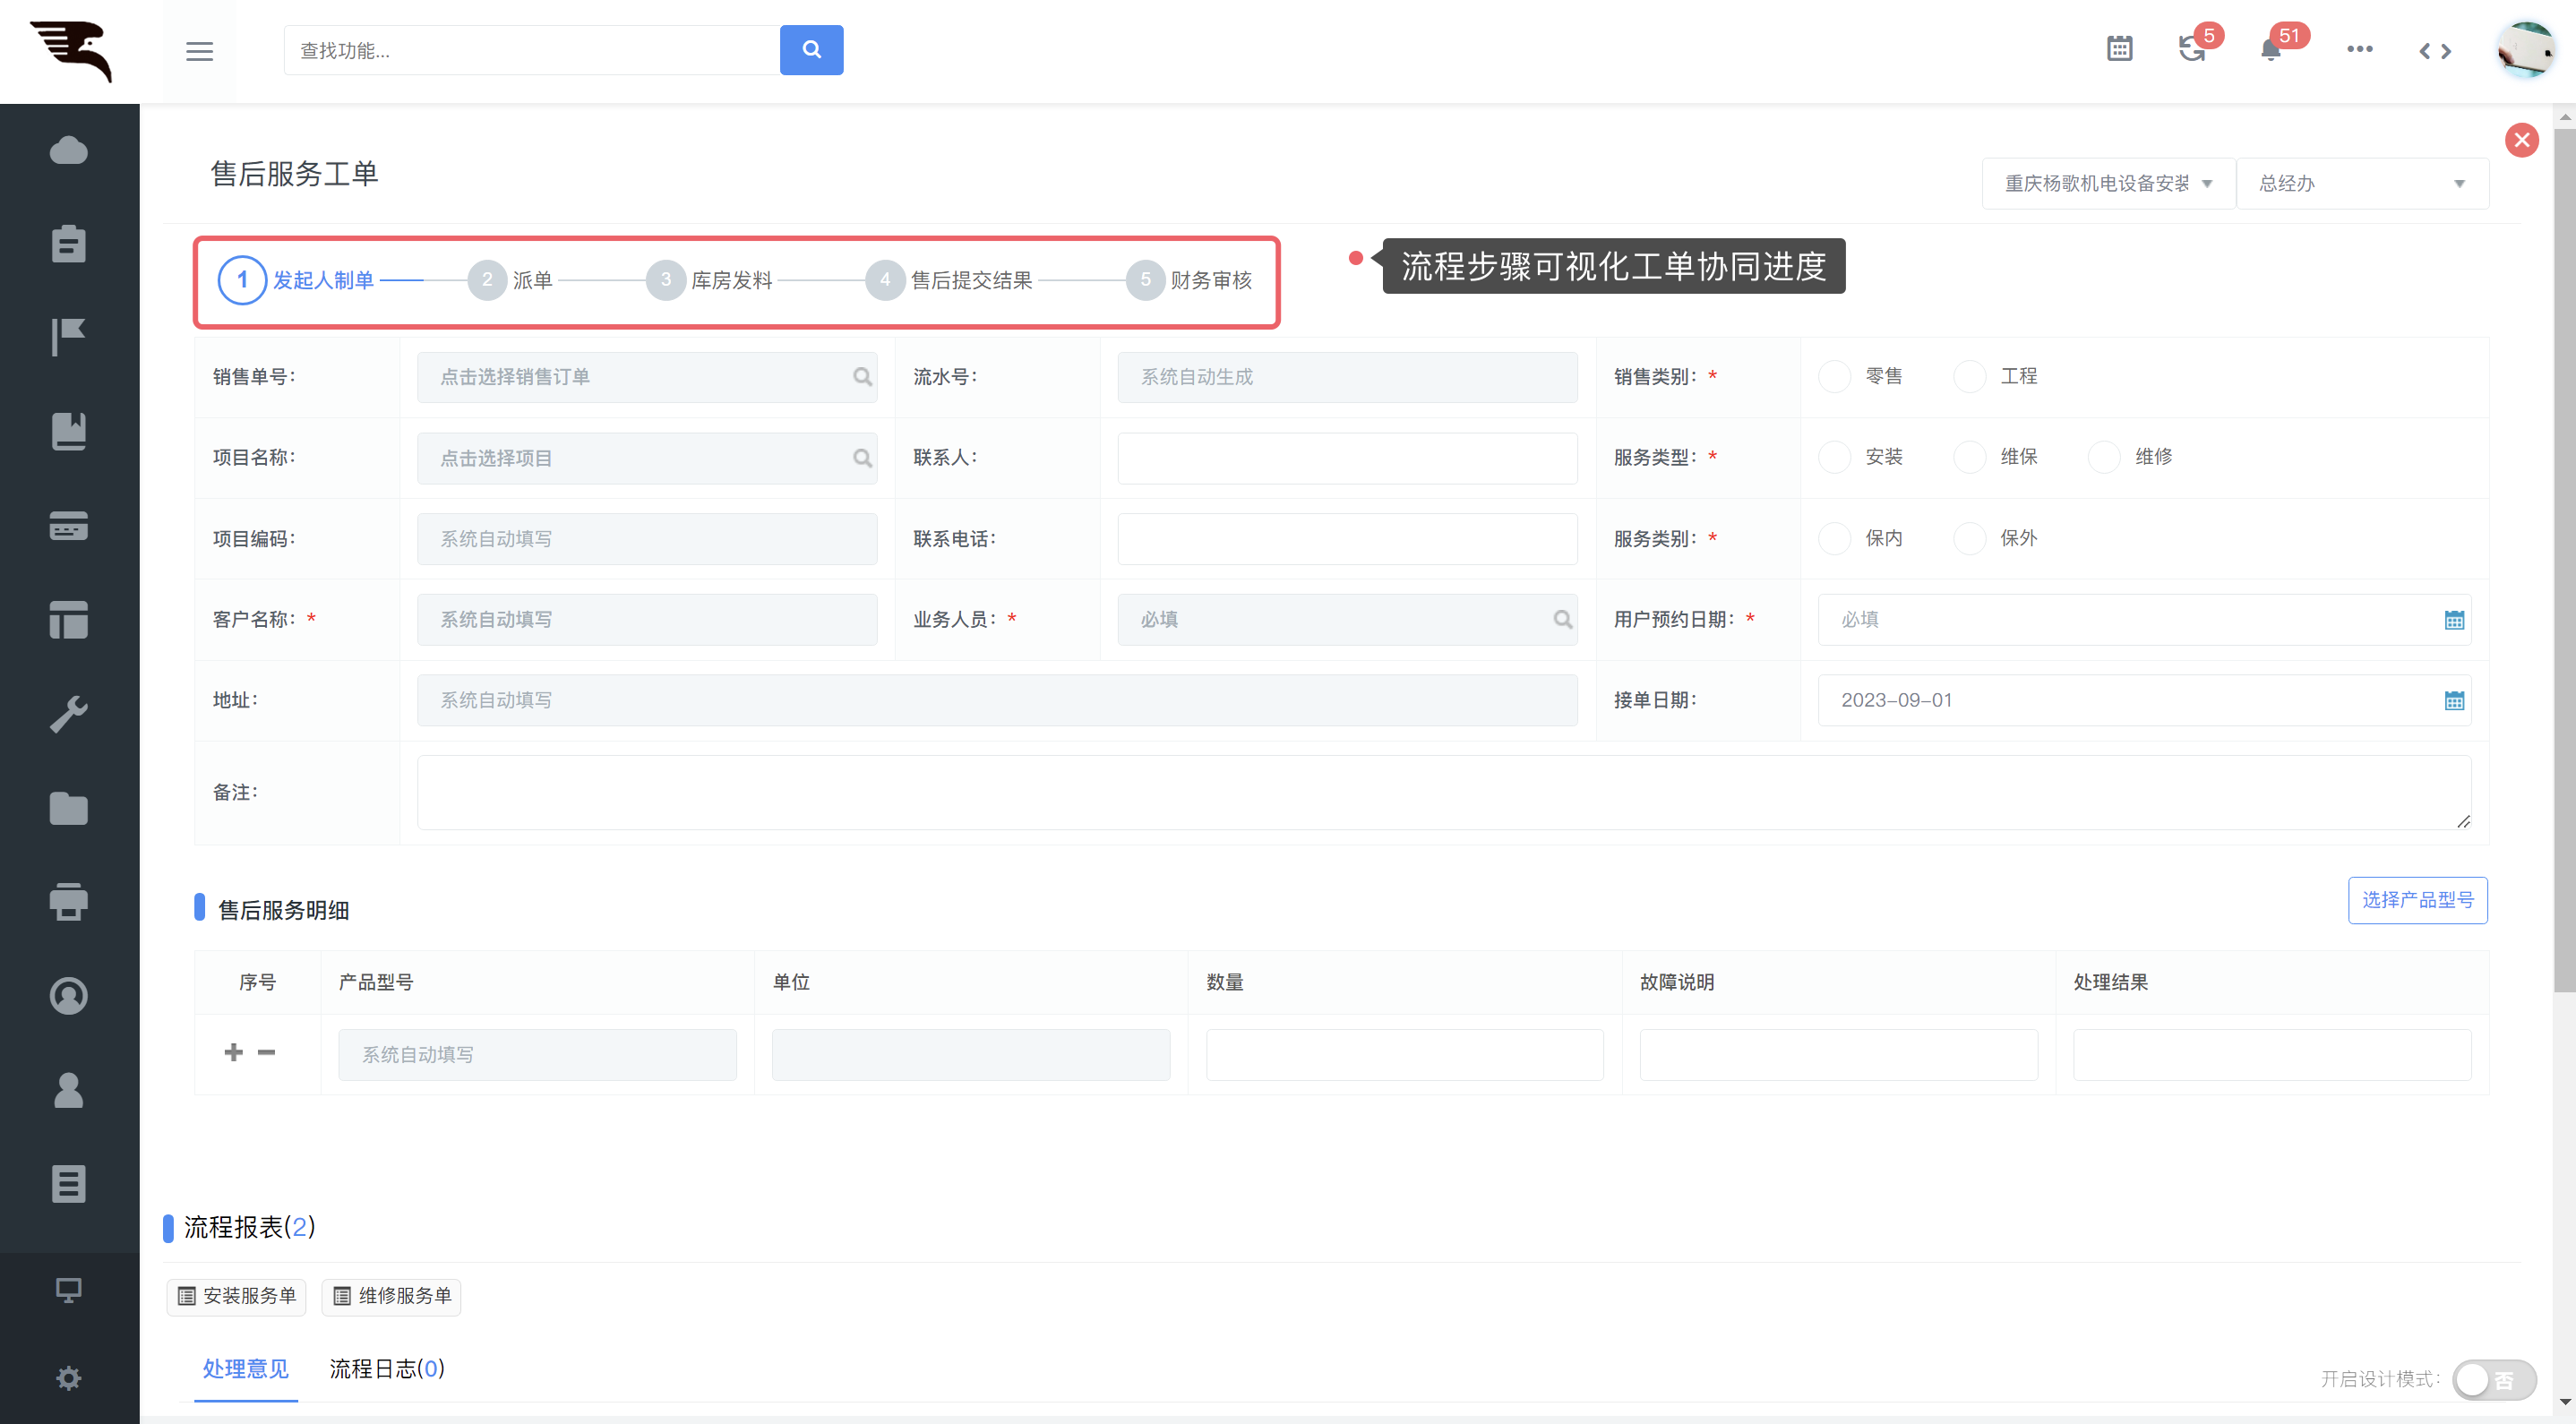Select the 零售 radio option
This screenshot has width=2576, height=1424.
tap(1834, 377)
